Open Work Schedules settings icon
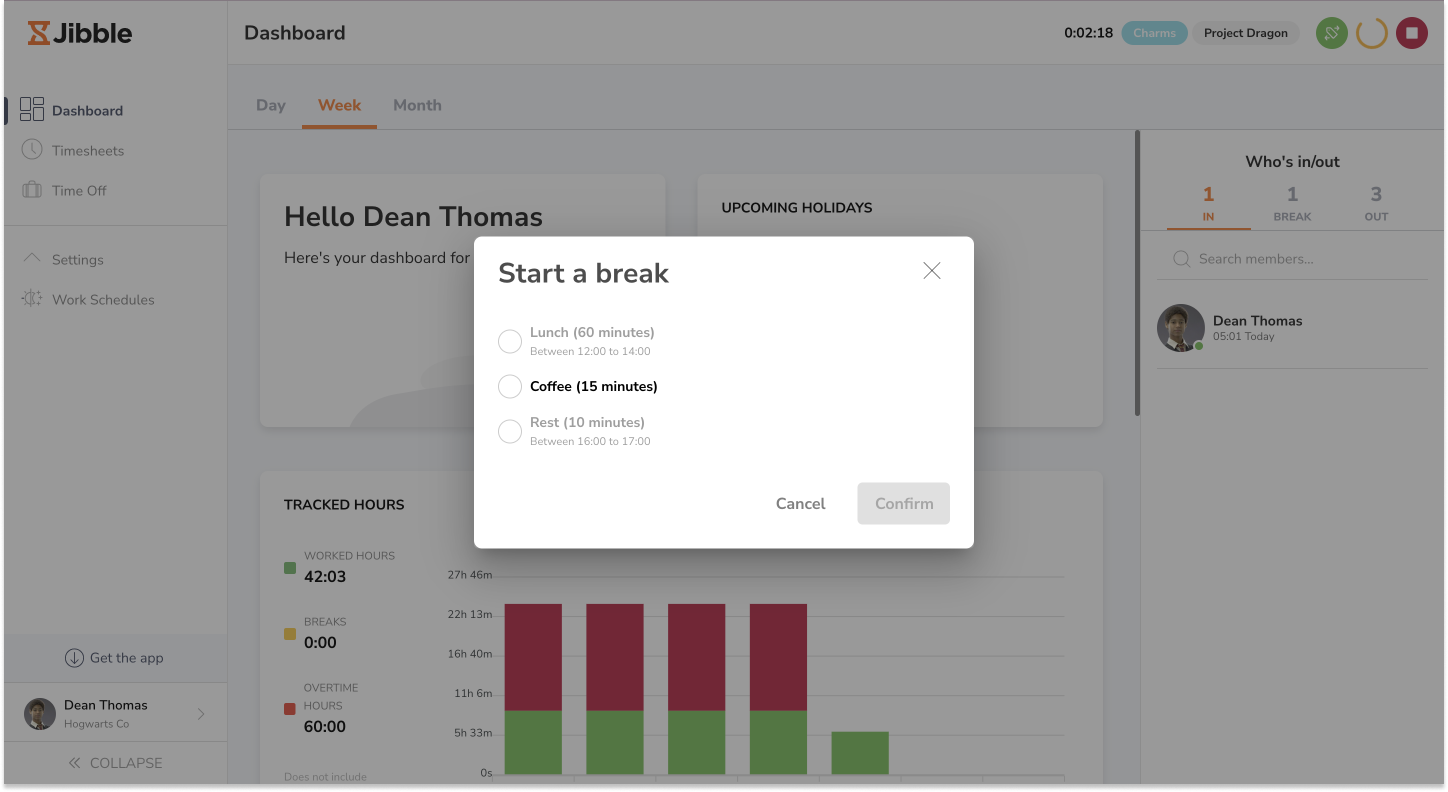The image size is (1448, 792). 33,299
